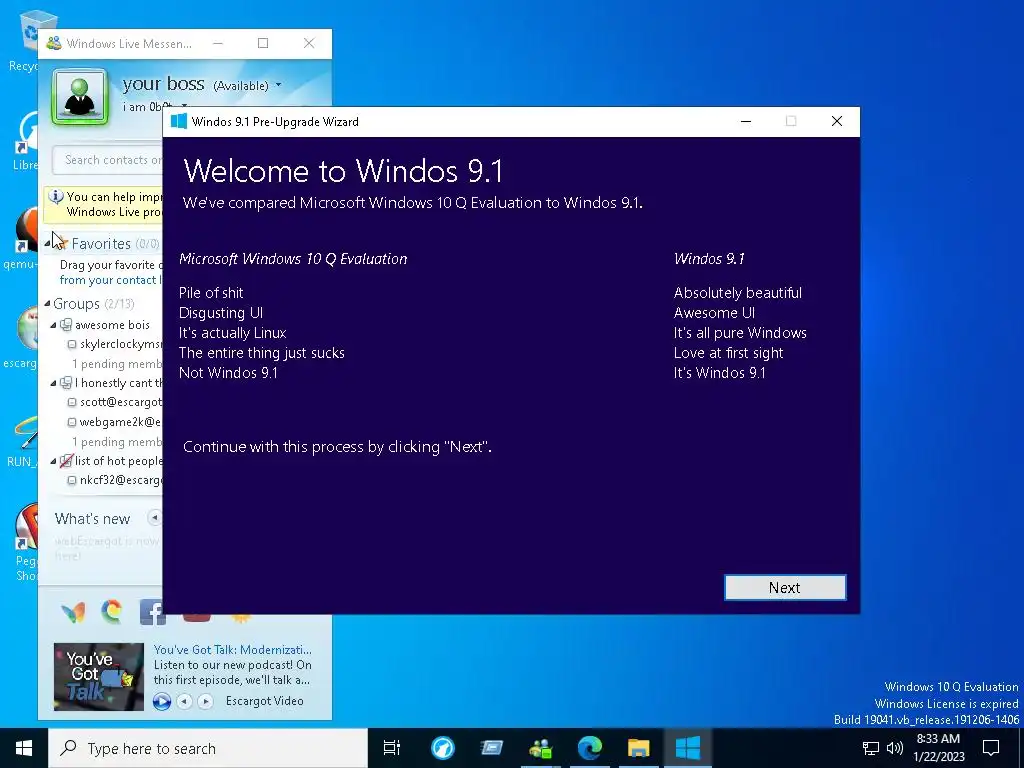
Task: Click the What's new heading
Action: tap(92, 519)
